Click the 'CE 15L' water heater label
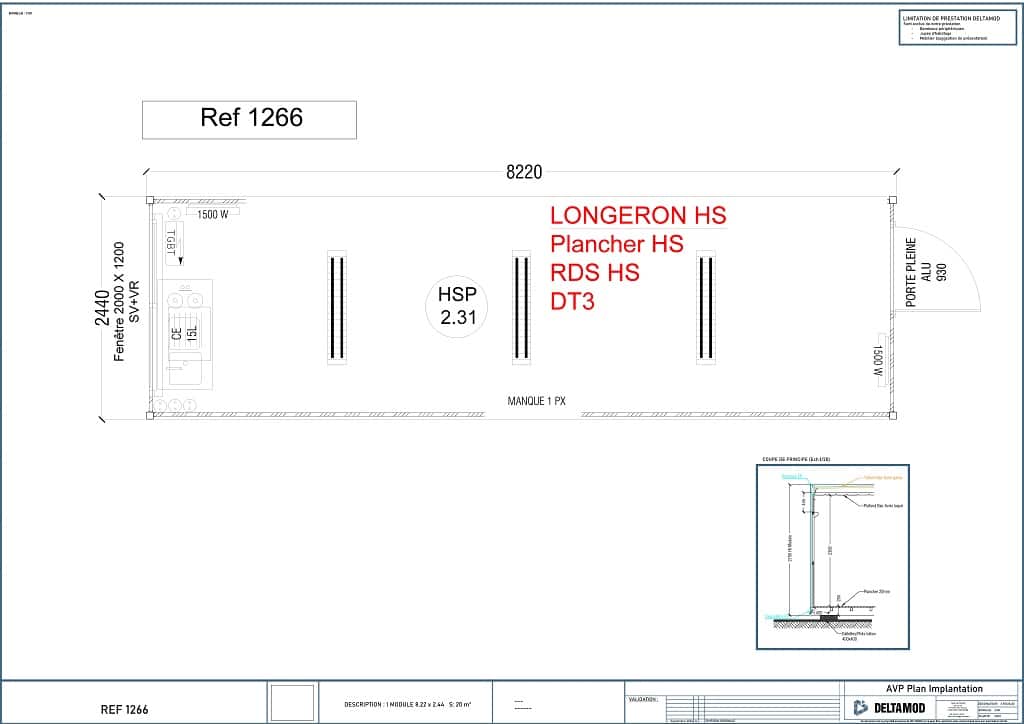The width and height of the screenshot is (1024, 724). [x=184, y=332]
